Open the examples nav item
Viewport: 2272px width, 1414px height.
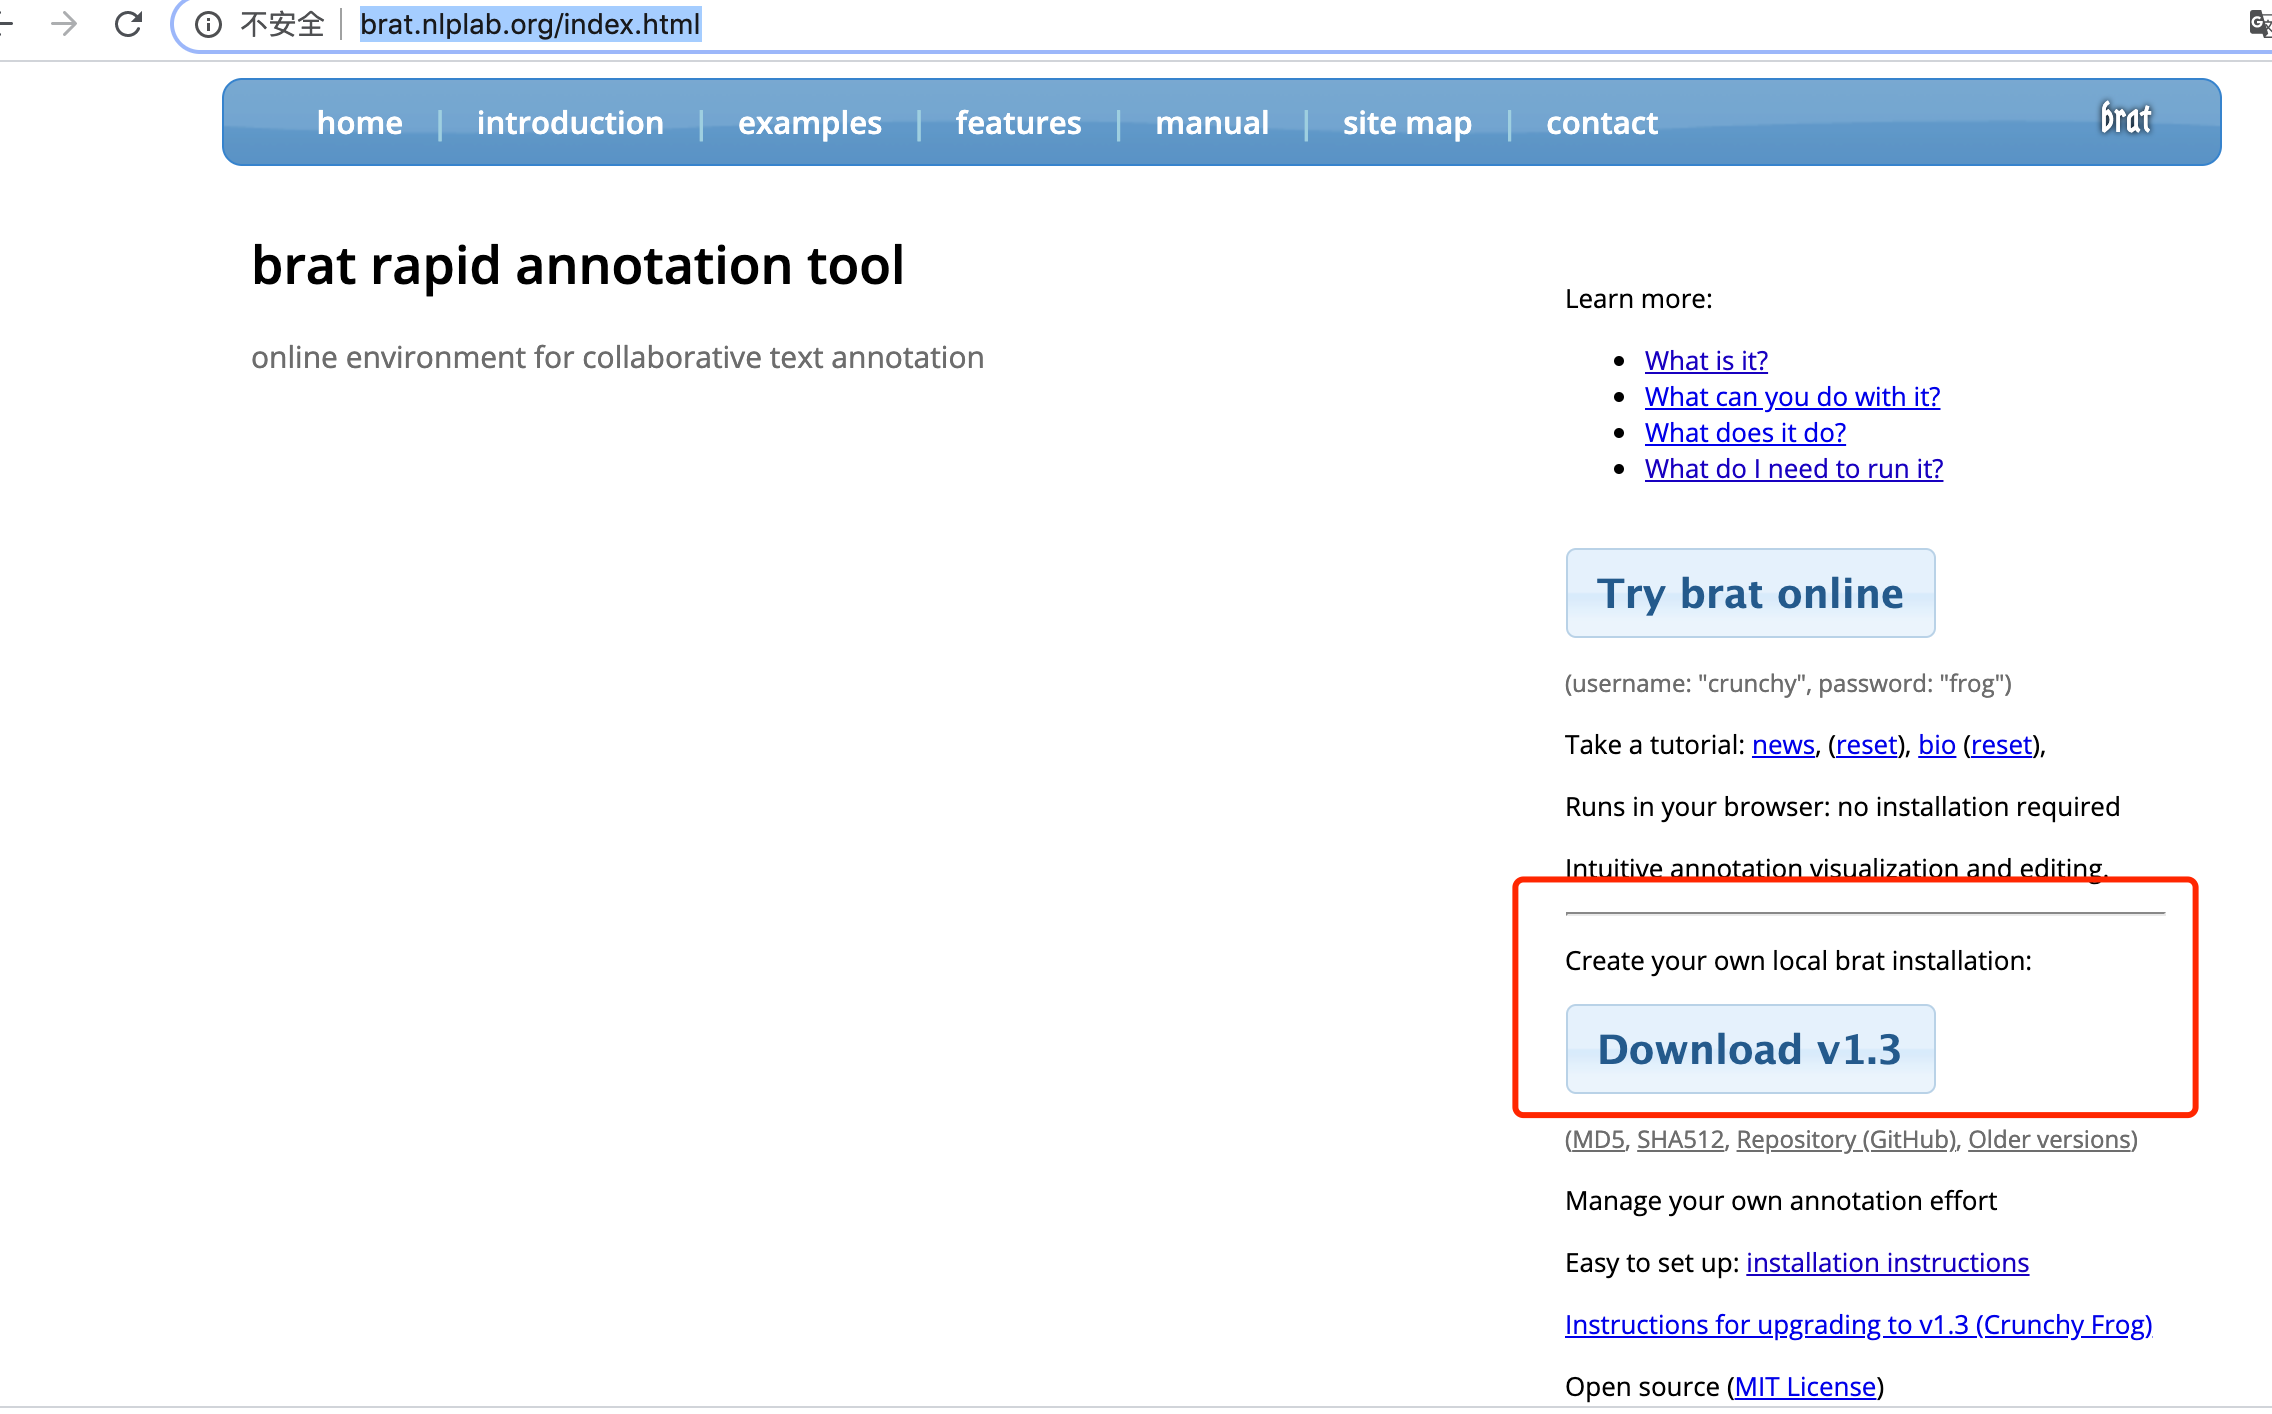pos(809,123)
